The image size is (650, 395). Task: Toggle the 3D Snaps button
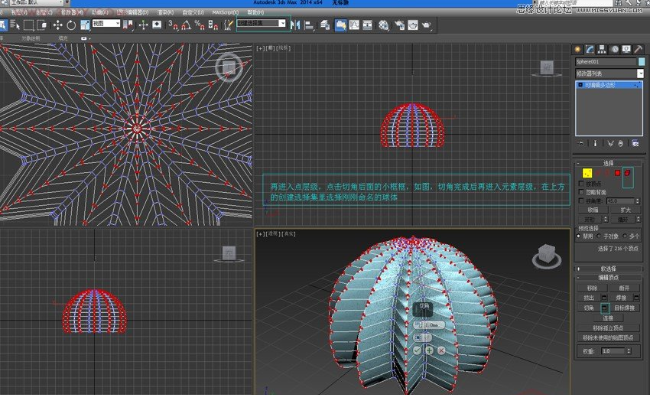click(173, 25)
